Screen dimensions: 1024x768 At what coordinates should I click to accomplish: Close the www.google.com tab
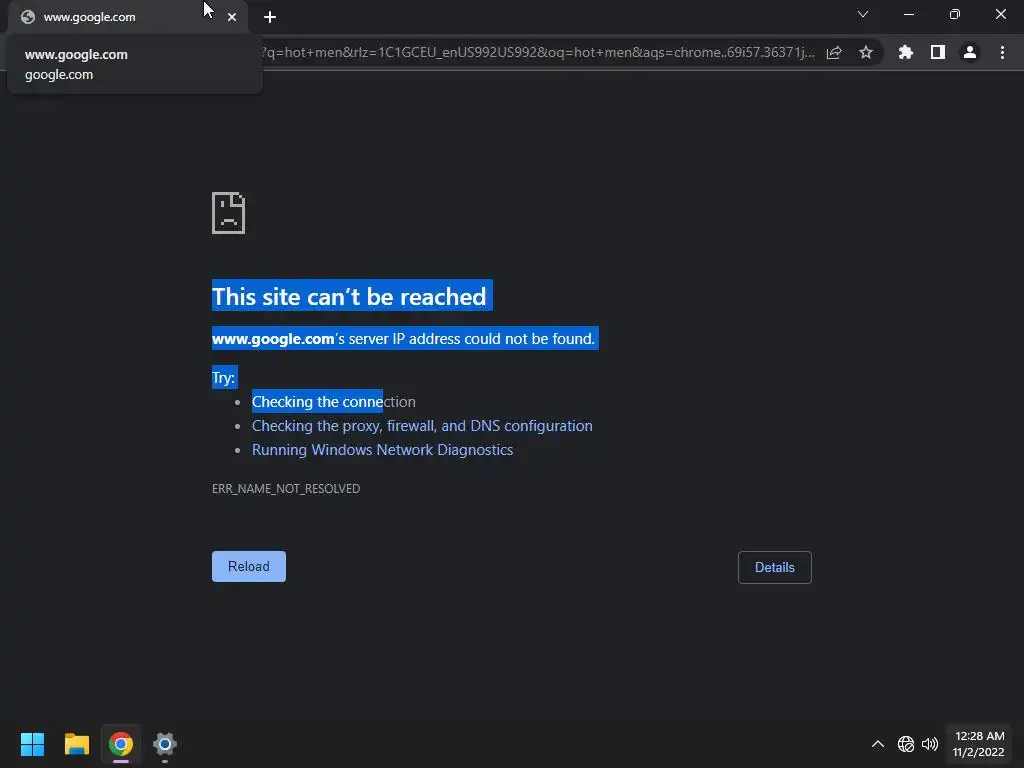(232, 17)
